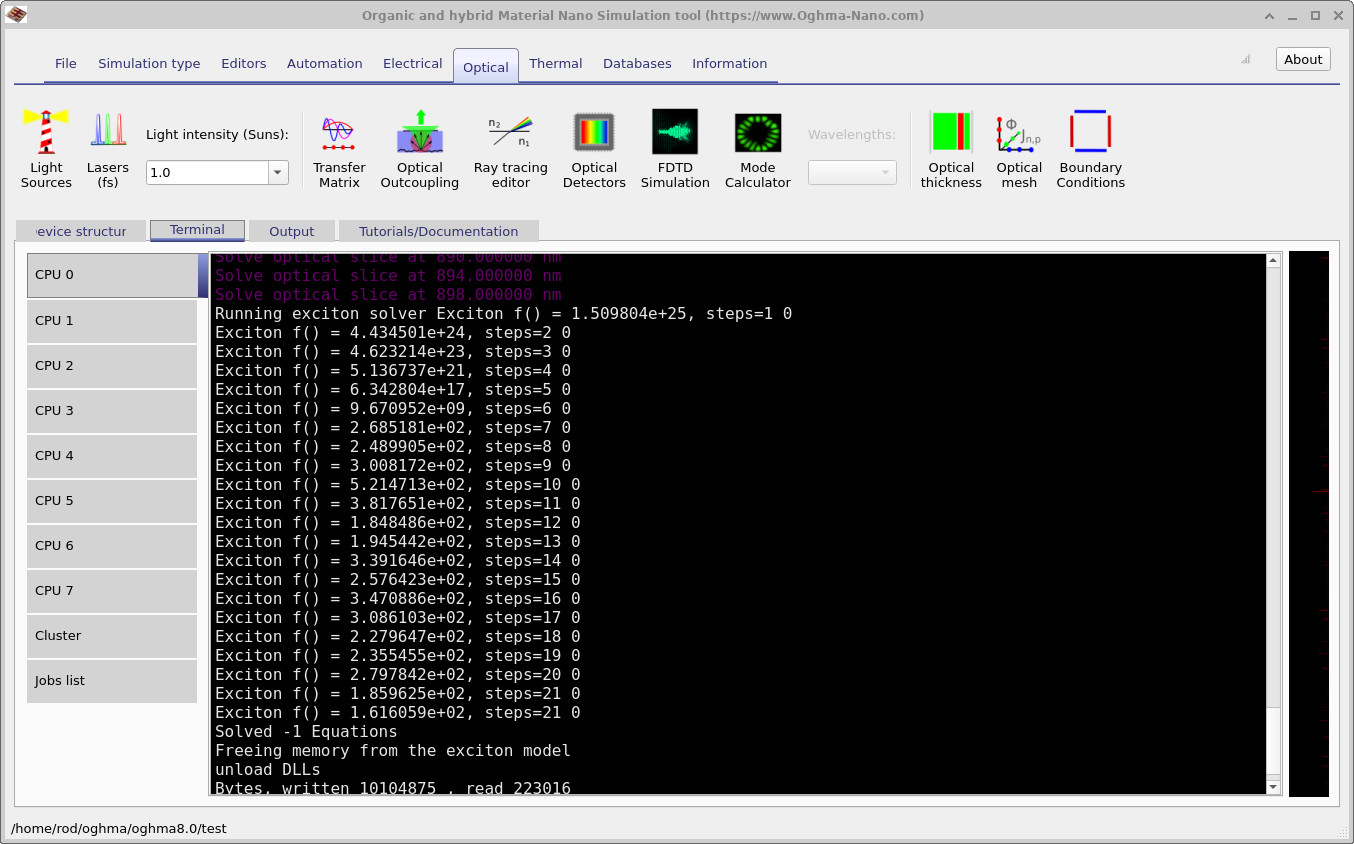1354x844 pixels.
Task: Click the 'Running exciton solver' terminal line
Action: pos(503,314)
